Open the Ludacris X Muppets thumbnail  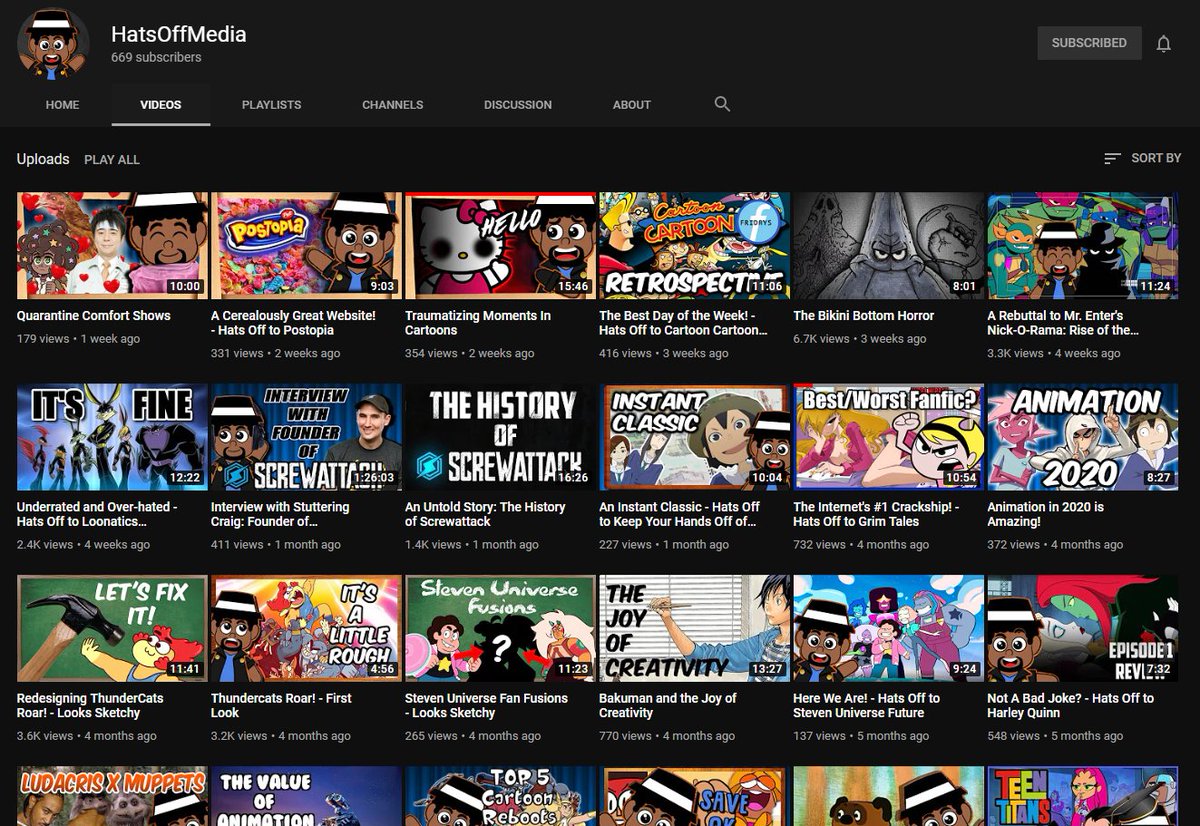112,796
